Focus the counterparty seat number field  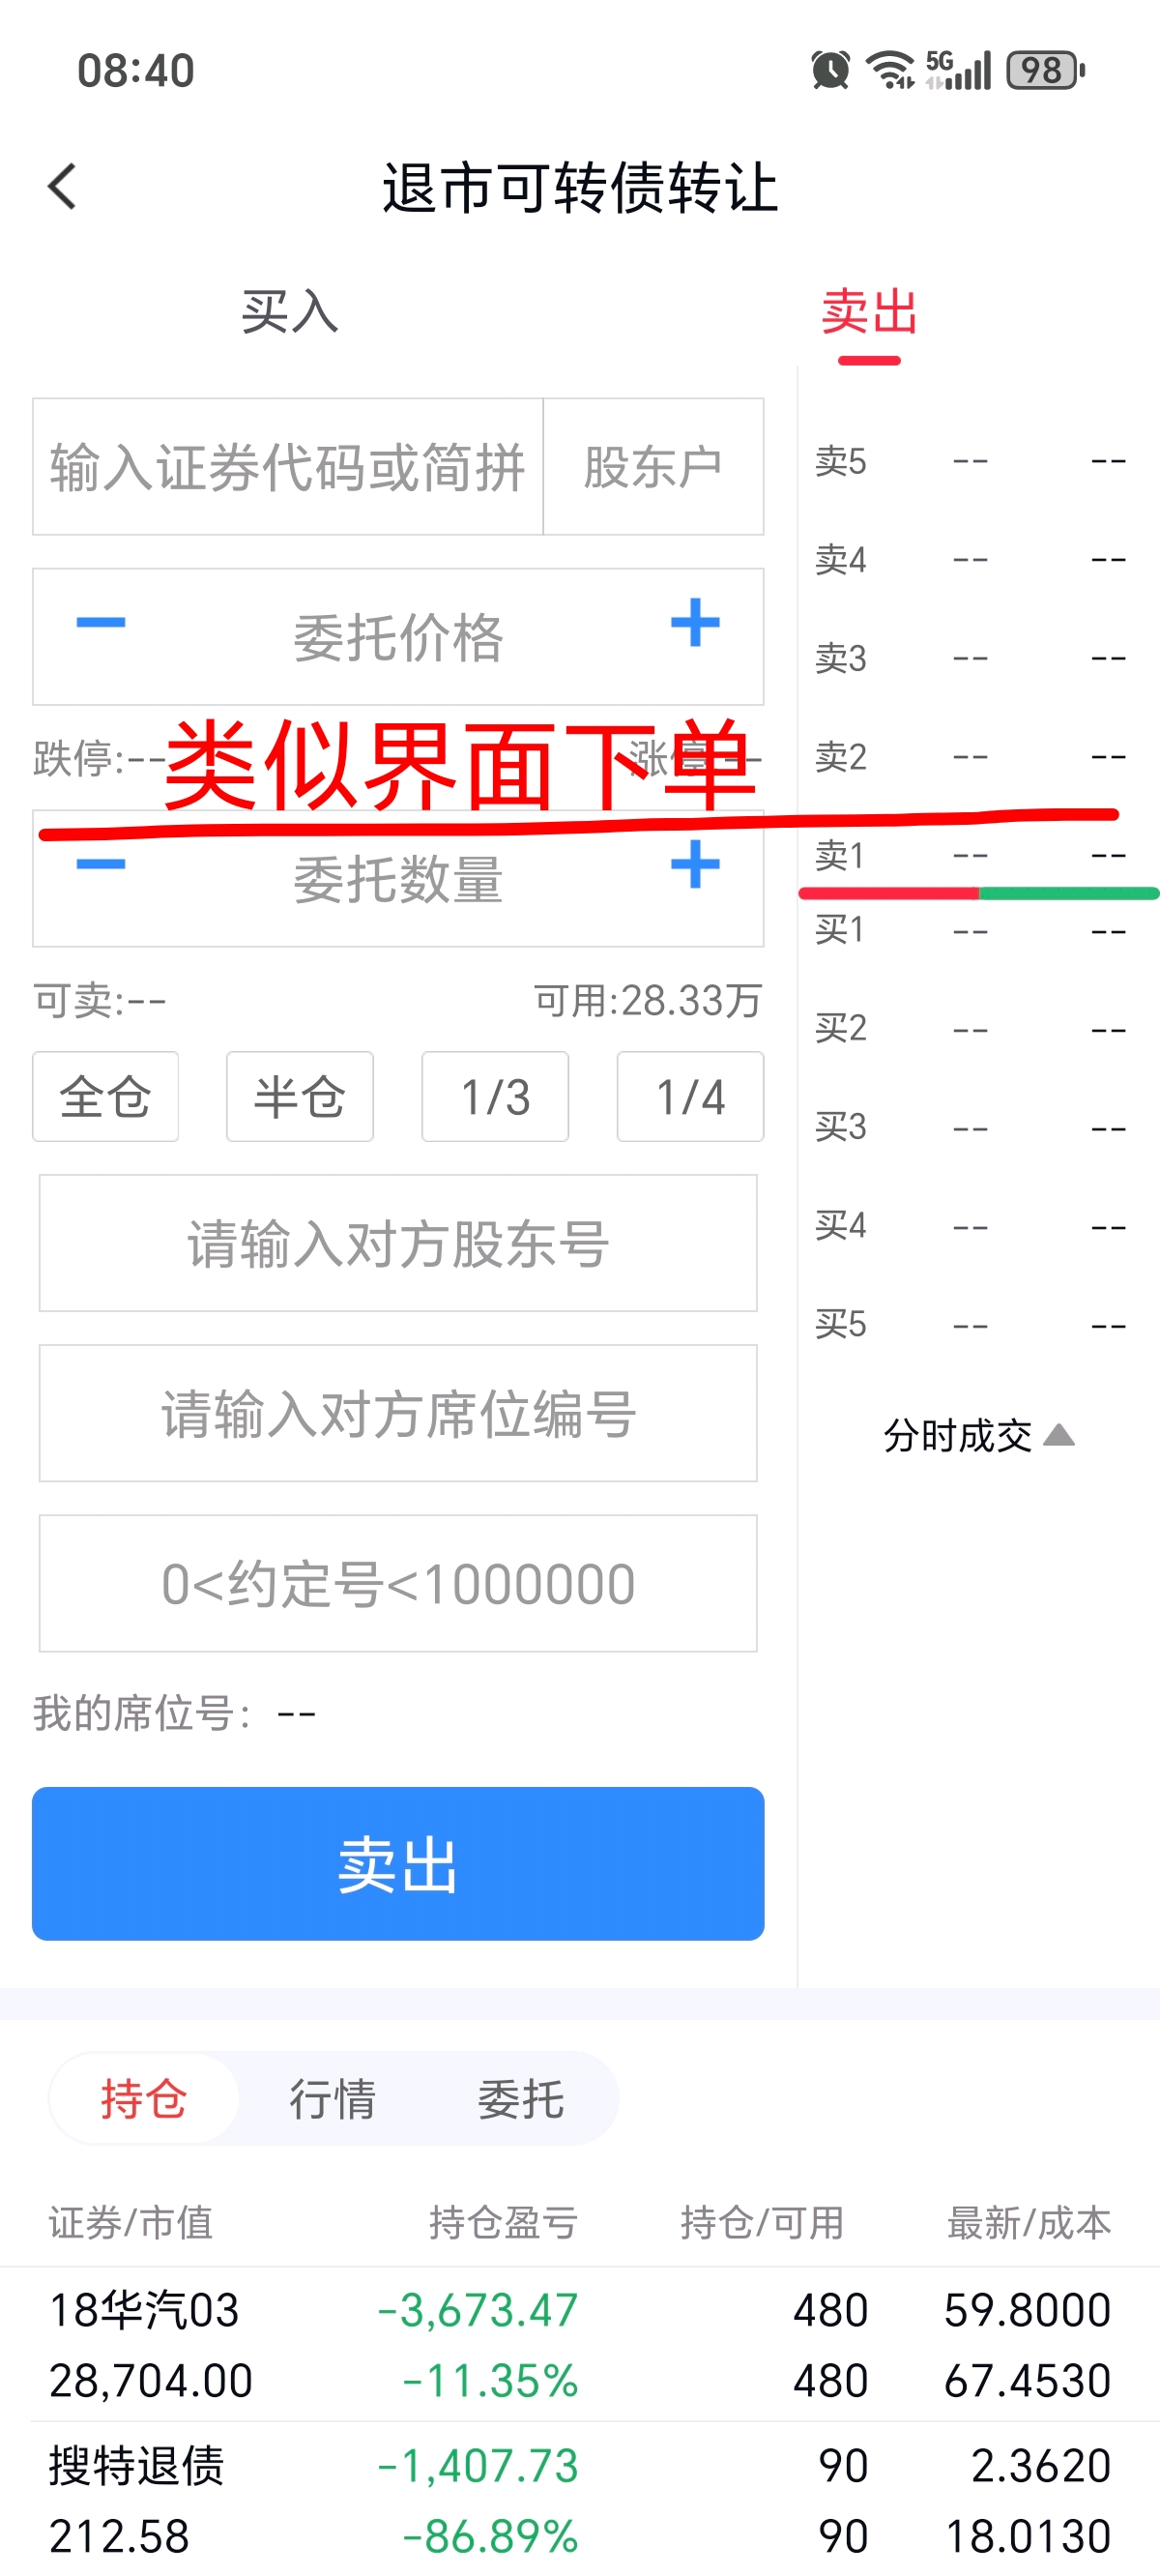click(x=398, y=1413)
